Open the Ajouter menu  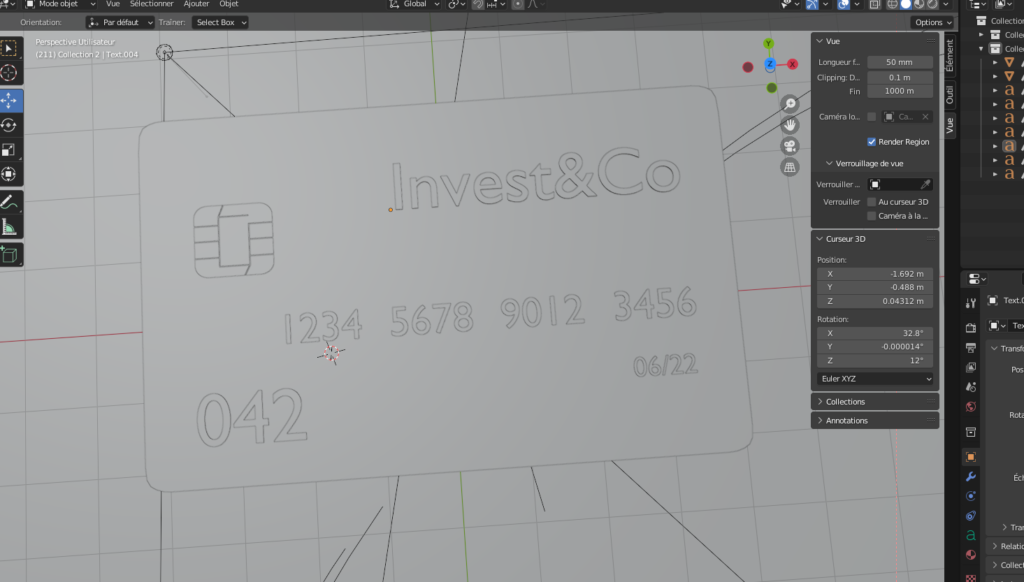click(196, 4)
